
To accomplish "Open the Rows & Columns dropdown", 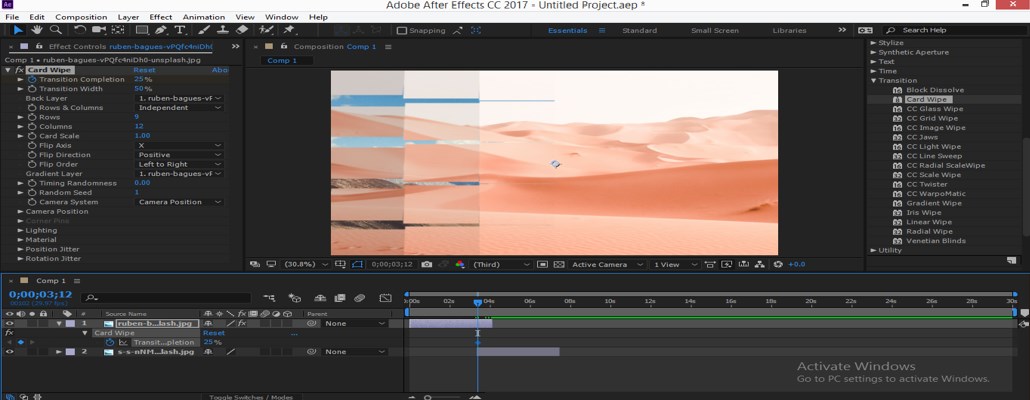I will pos(179,108).
